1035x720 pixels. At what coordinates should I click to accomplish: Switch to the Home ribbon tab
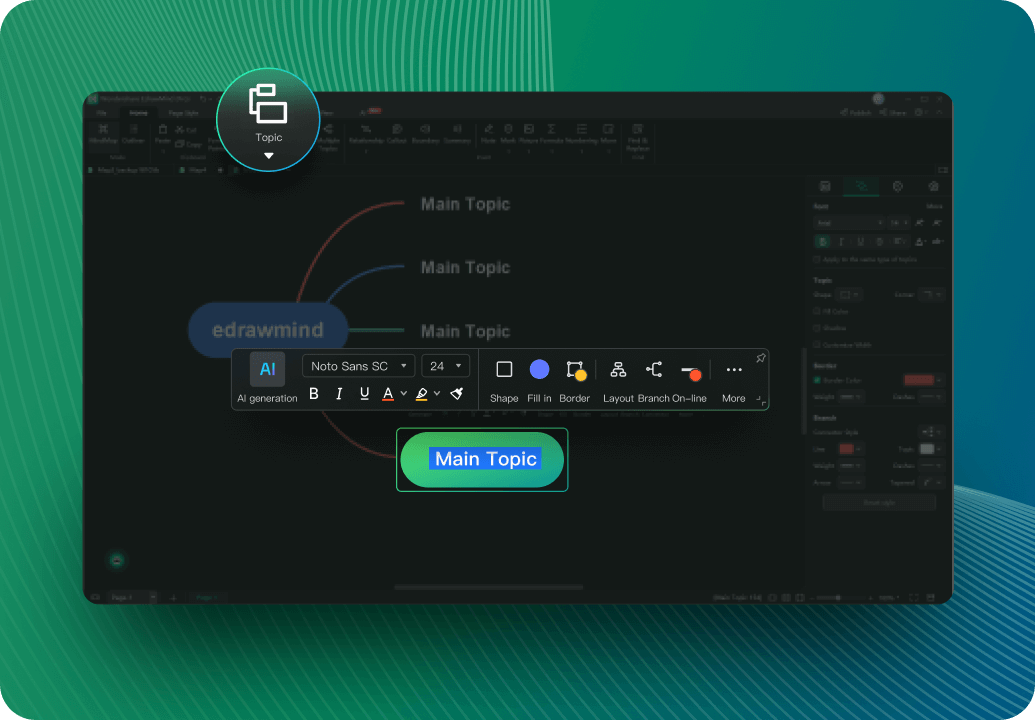(x=139, y=113)
